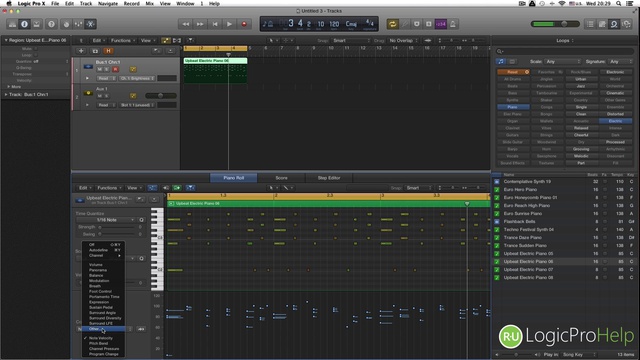Toggle Piano Roll green MIDI Out button

pyautogui.click(x=177, y=188)
